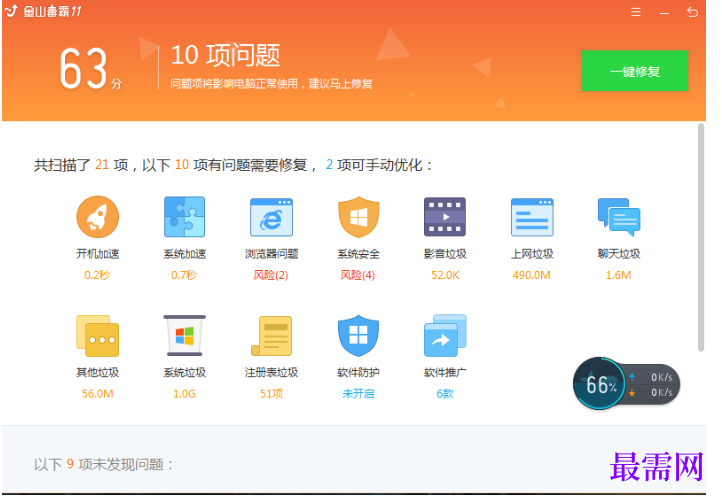Click the green 一键修复 button
Image resolution: width=722 pixels, height=498 pixels.
tap(635, 71)
